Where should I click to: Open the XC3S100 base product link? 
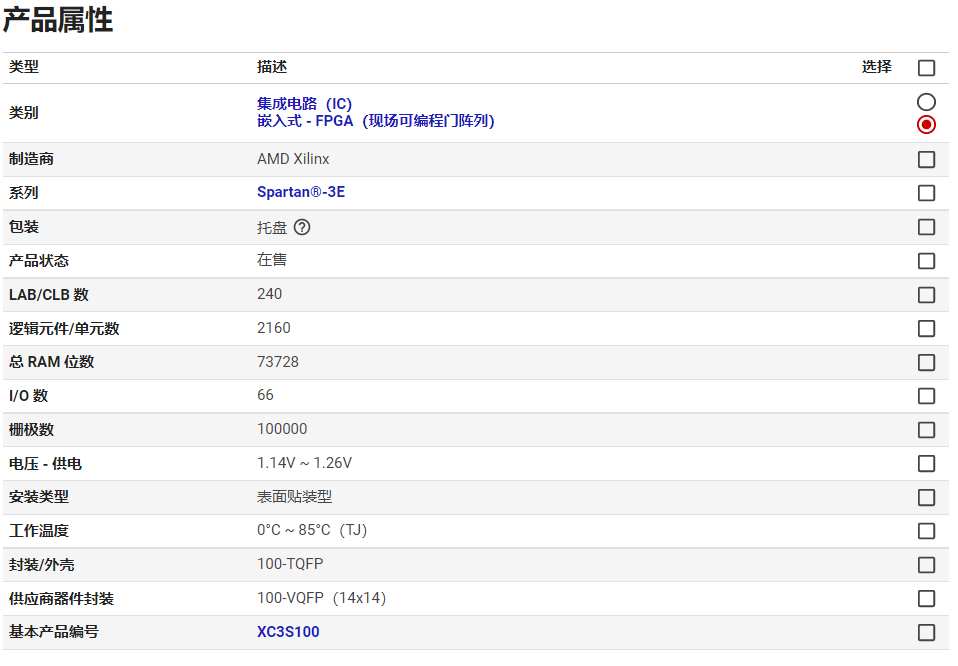288,632
